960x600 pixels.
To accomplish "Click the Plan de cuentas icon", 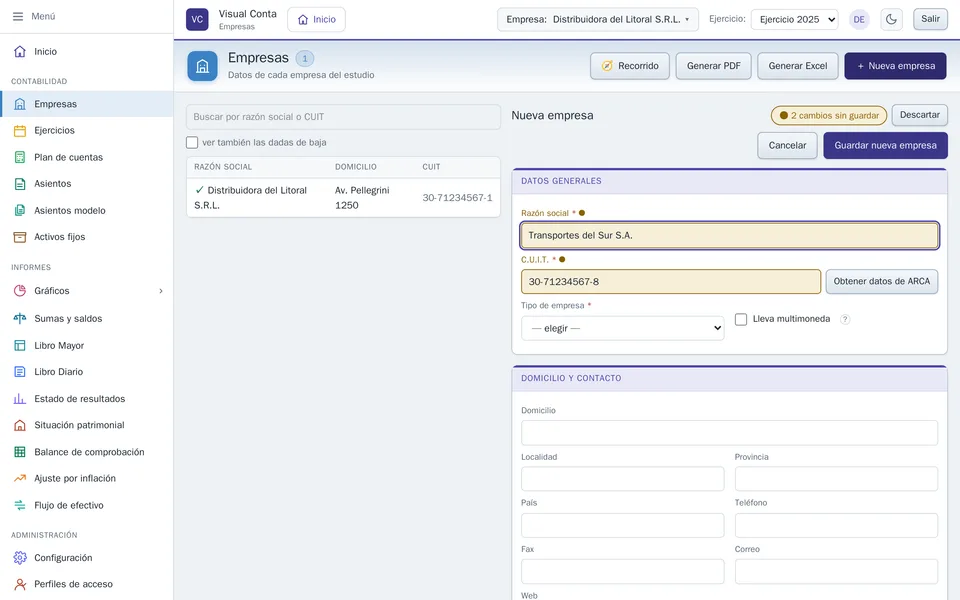I will [20, 157].
